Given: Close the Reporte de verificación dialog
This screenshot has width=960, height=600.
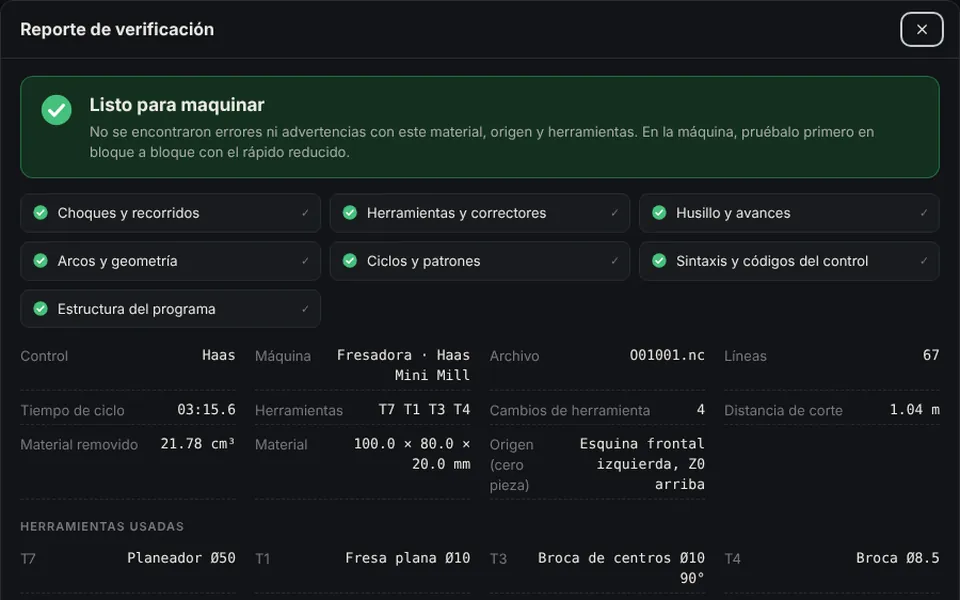Looking at the screenshot, I should (x=921, y=29).
